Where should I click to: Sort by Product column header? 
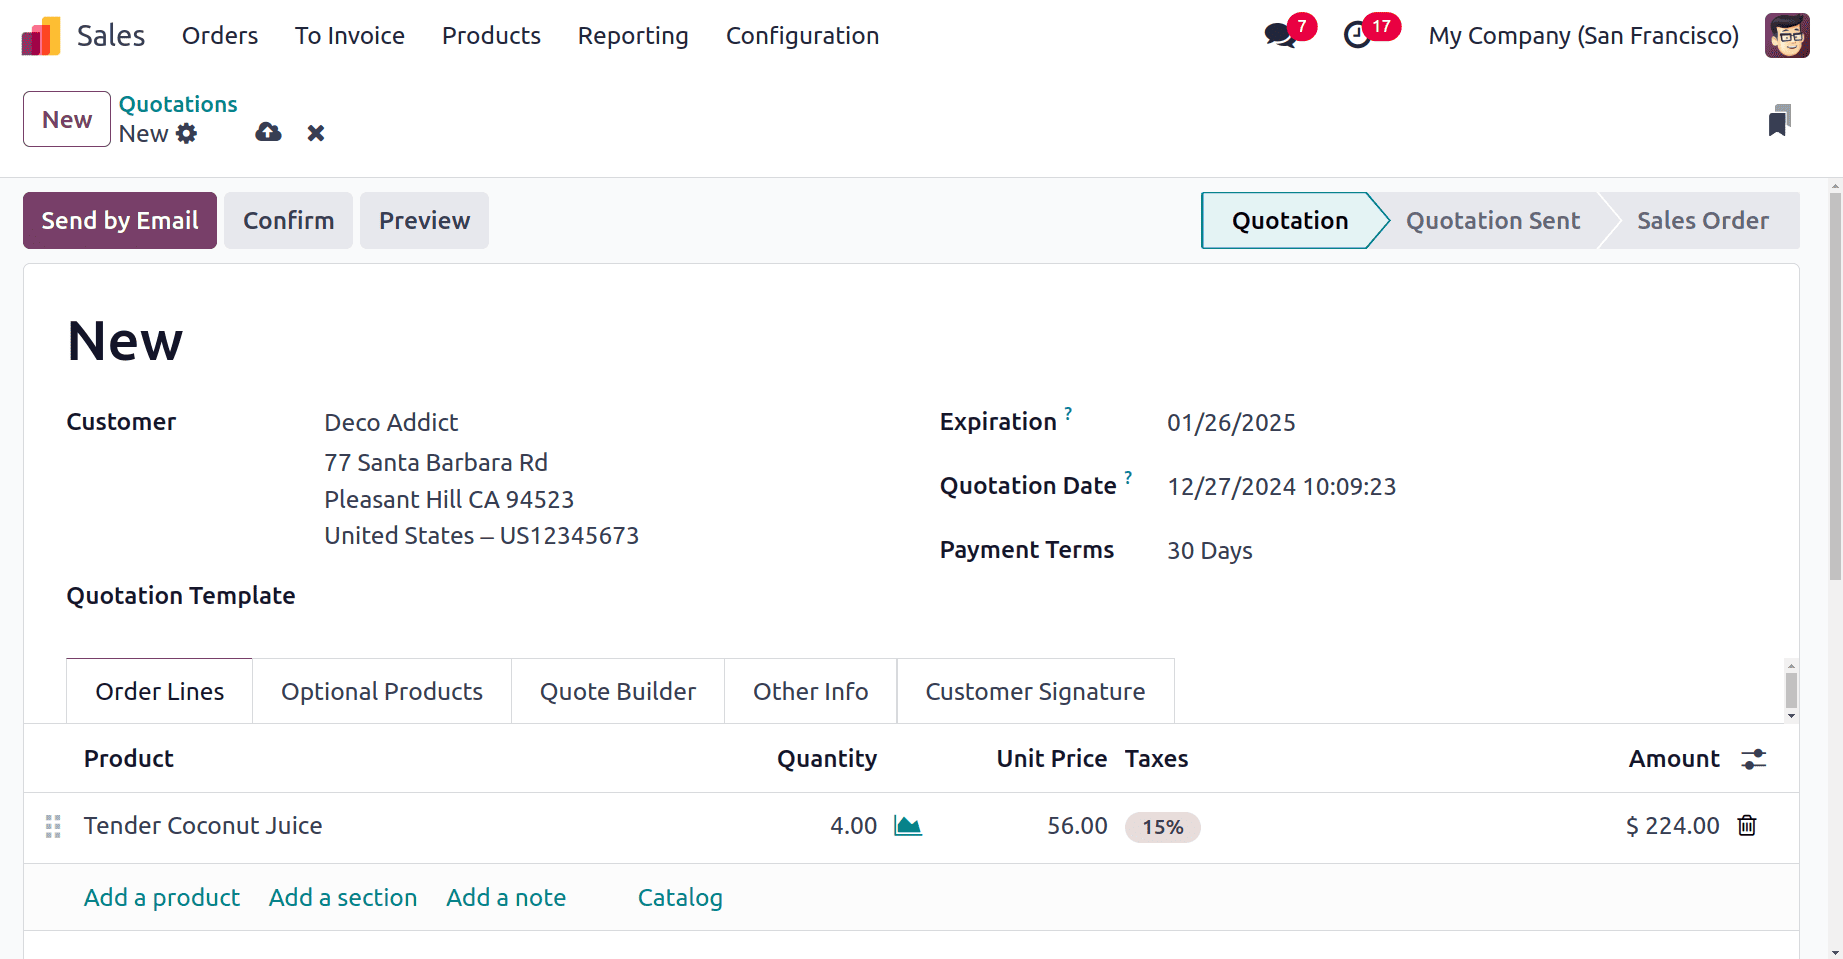tap(129, 759)
